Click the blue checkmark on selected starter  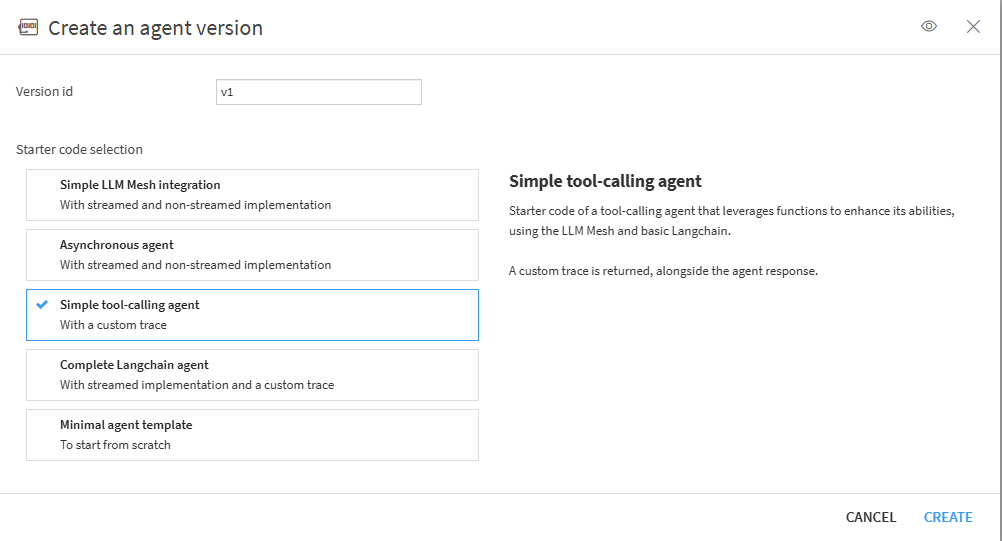(x=42, y=305)
